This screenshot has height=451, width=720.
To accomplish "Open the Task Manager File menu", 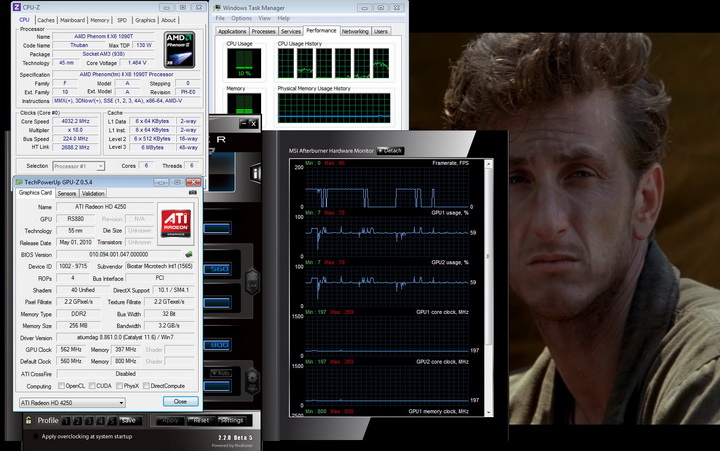I will pos(220,18).
